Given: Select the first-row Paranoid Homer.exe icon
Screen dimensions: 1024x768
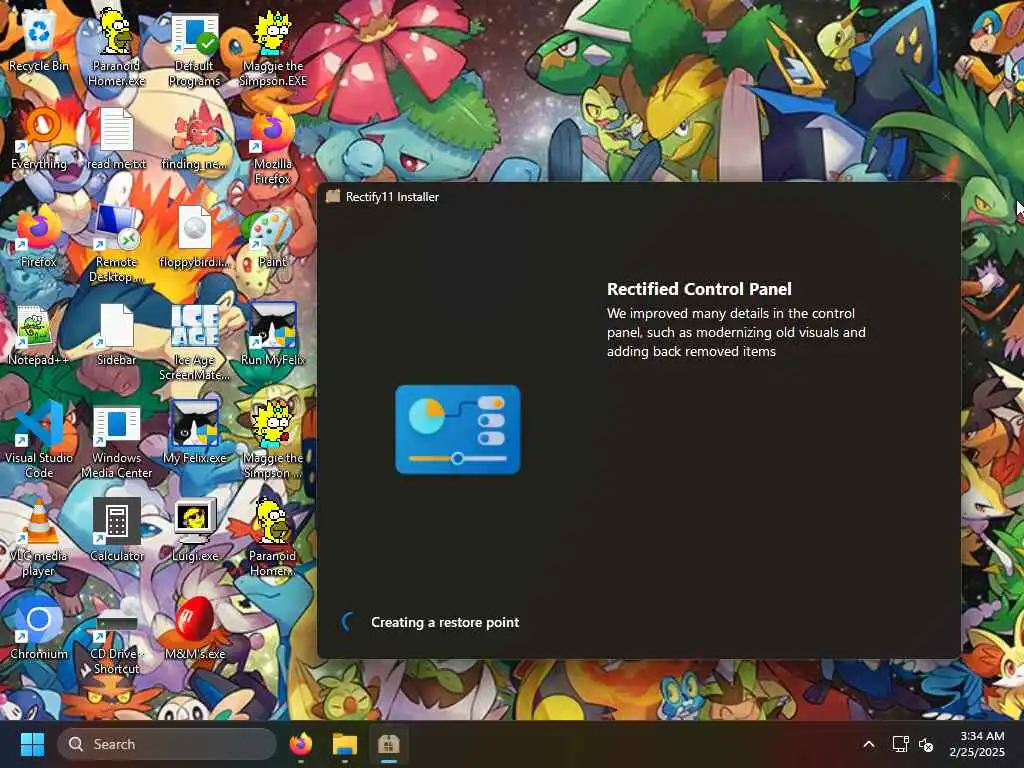Looking at the screenshot, I should click(x=116, y=48).
